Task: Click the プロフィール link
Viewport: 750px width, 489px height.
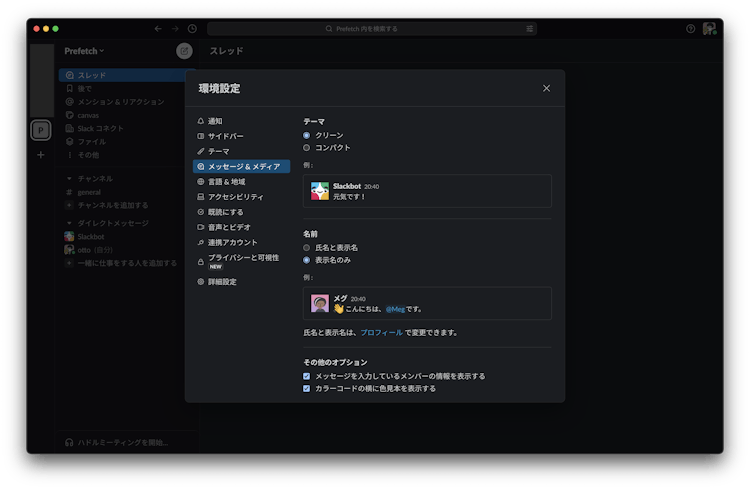Action: pyautogui.click(x=381, y=333)
